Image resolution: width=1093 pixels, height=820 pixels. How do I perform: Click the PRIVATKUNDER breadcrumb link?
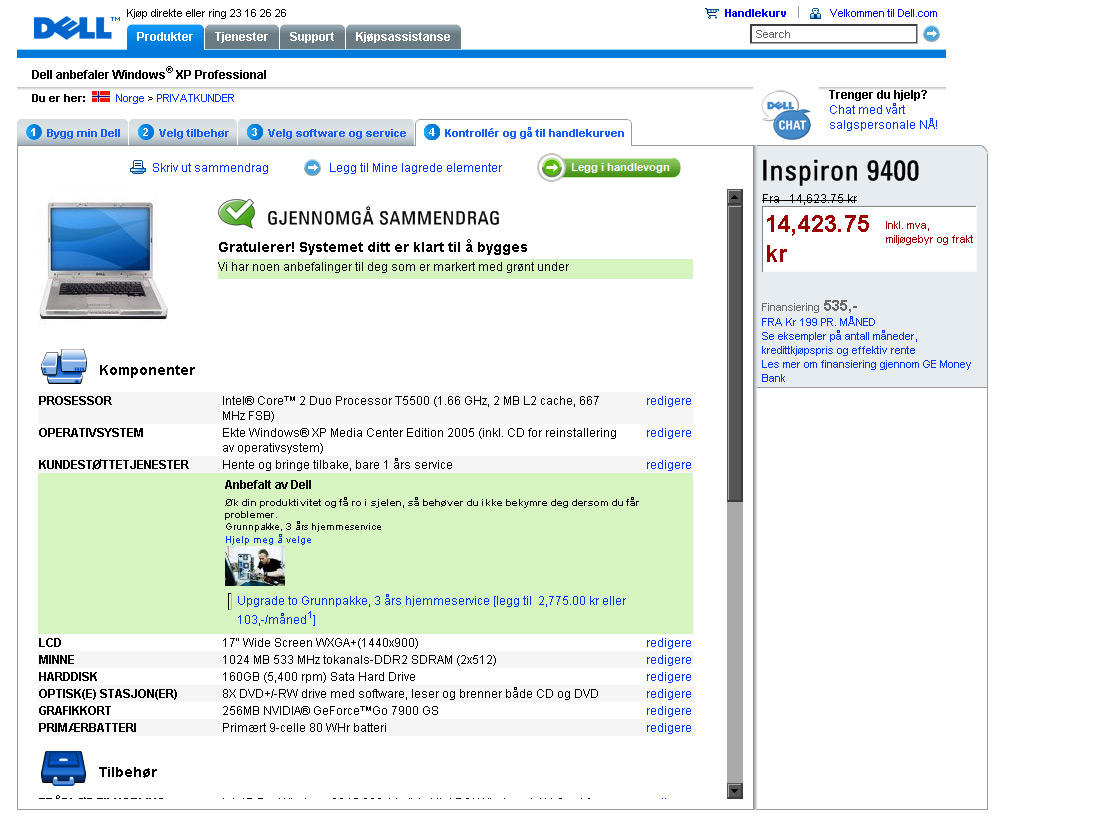tap(195, 98)
